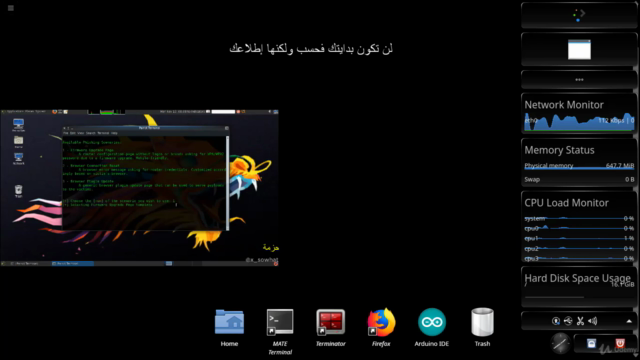
Task: Click Firefox icon in embedded video top panel
Action: [x=54, y=111]
